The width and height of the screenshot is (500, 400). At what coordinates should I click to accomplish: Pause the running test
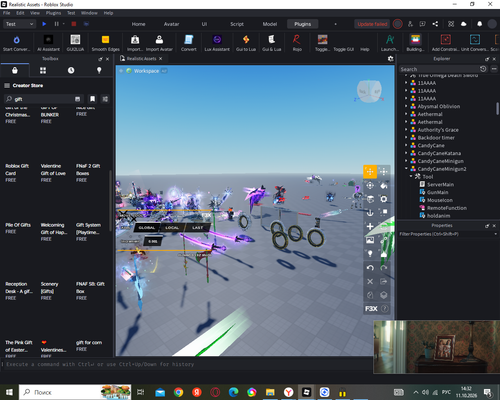point(56,24)
